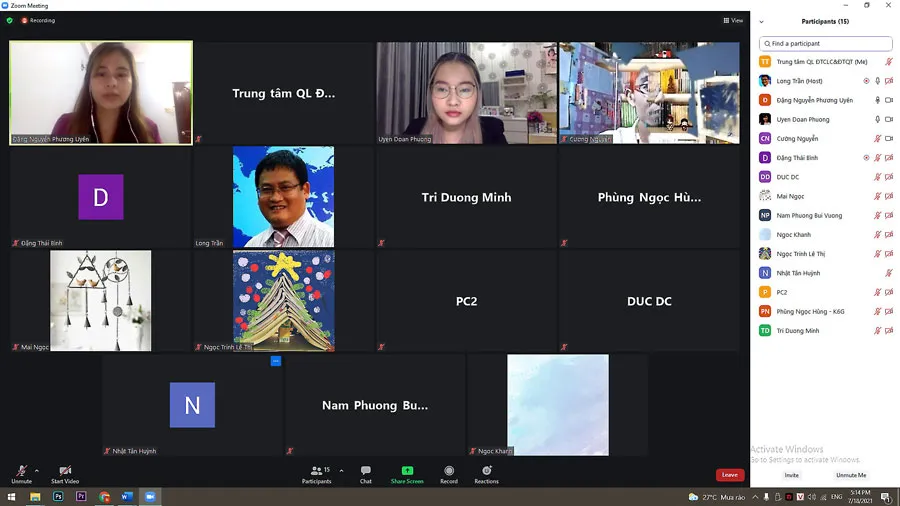Screen dimensions: 900x506
Task: Click the Invite button
Action: (792, 475)
